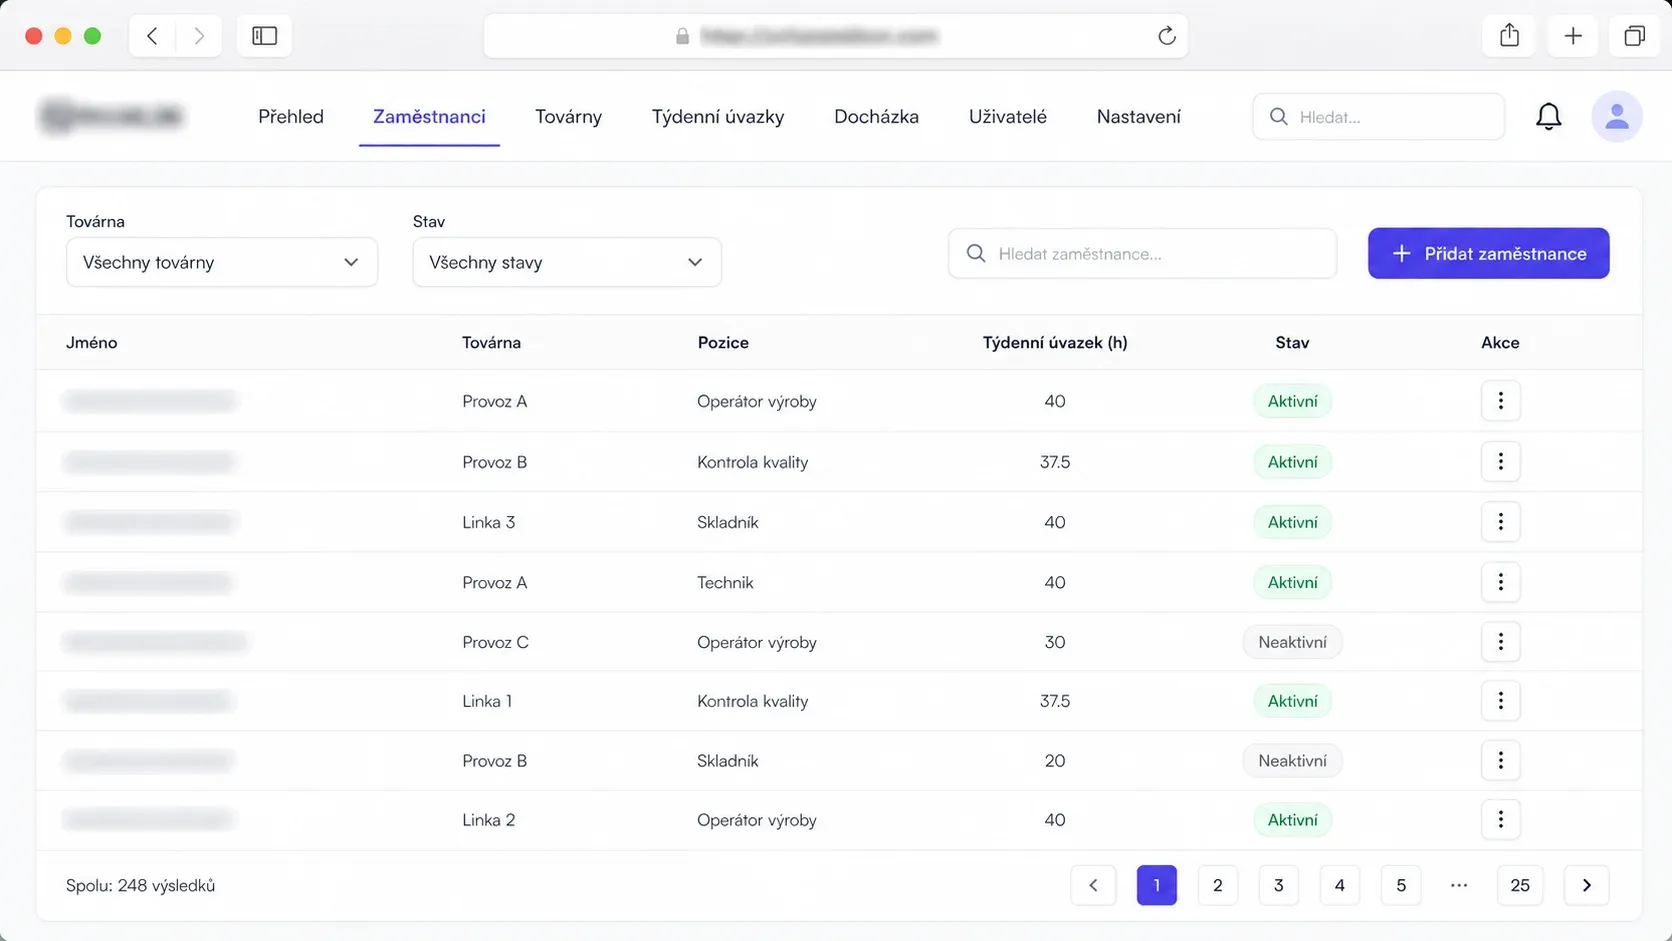1672x941 pixels.
Task: Click the Provoz C factory cell
Action: [x=495, y=642]
